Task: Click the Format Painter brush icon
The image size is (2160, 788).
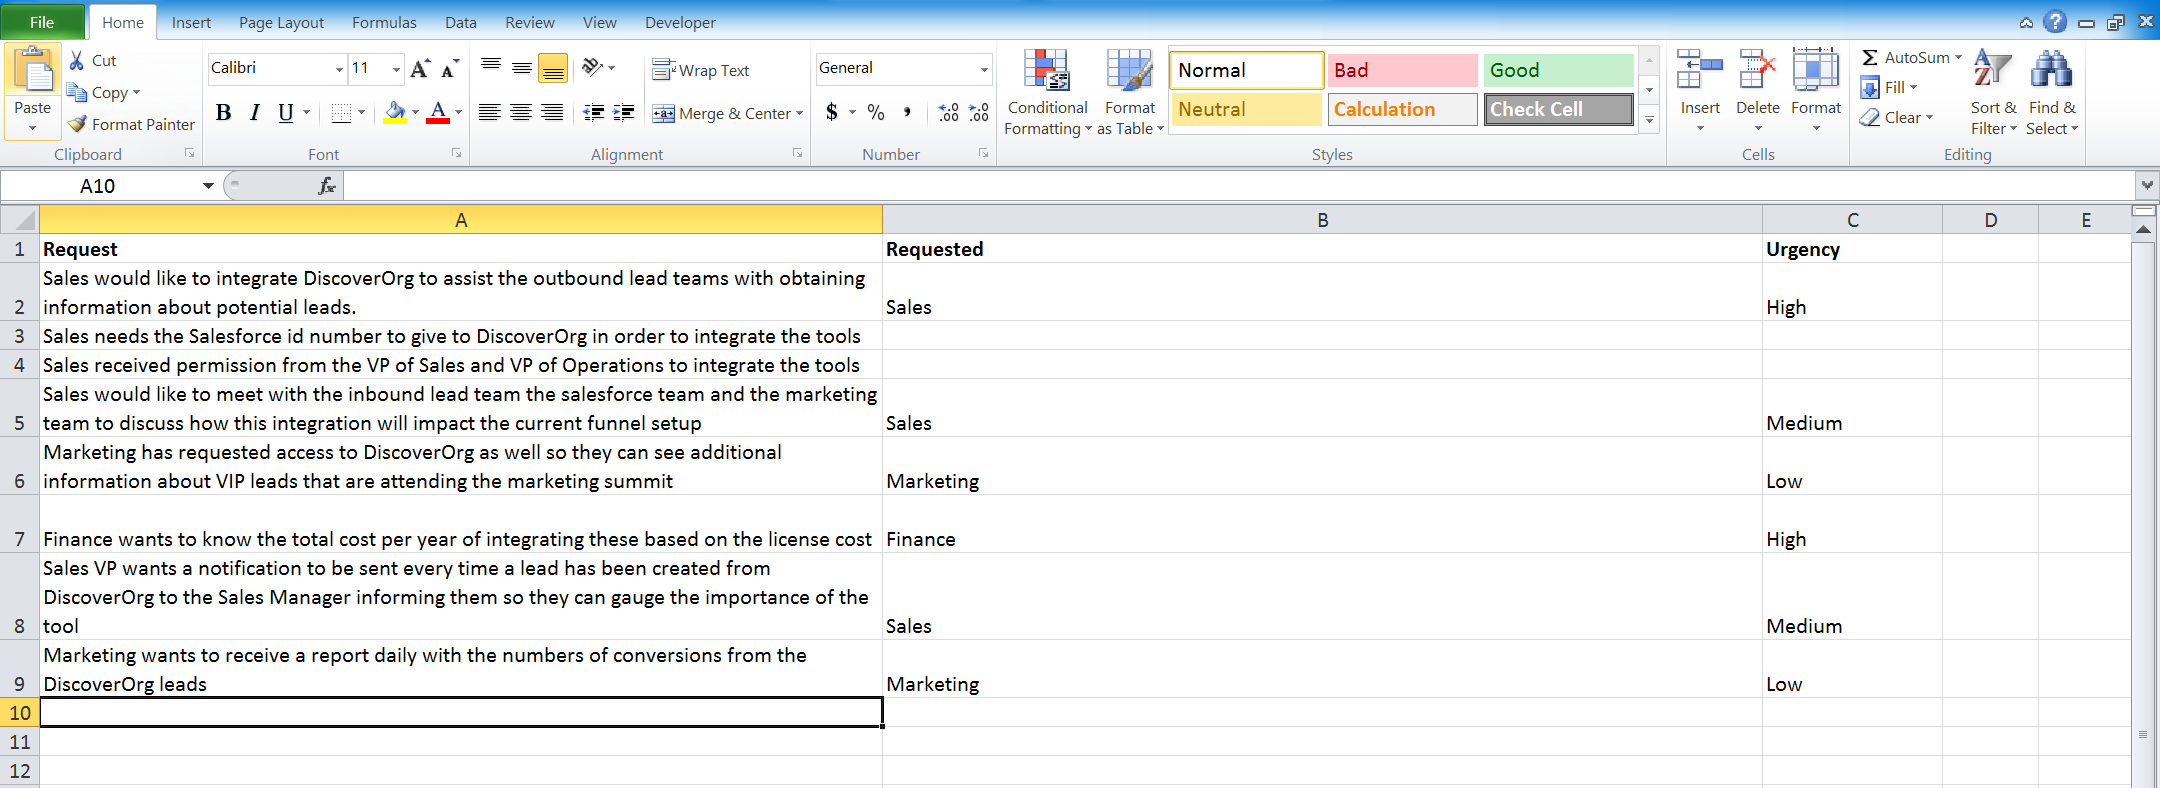Action: click(x=78, y=124)
